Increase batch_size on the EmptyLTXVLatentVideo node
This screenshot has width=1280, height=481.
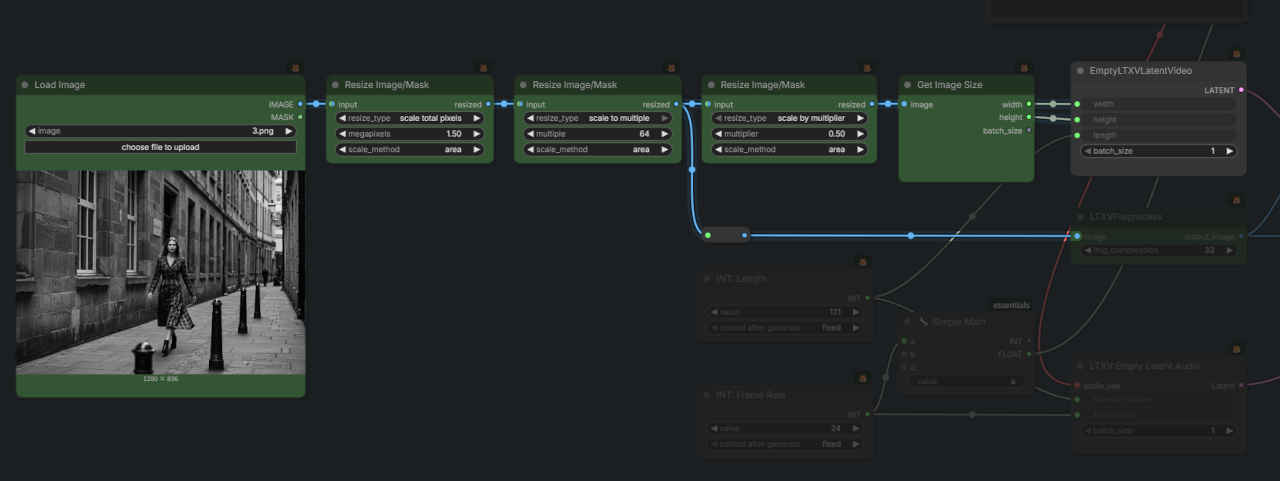1229,151
